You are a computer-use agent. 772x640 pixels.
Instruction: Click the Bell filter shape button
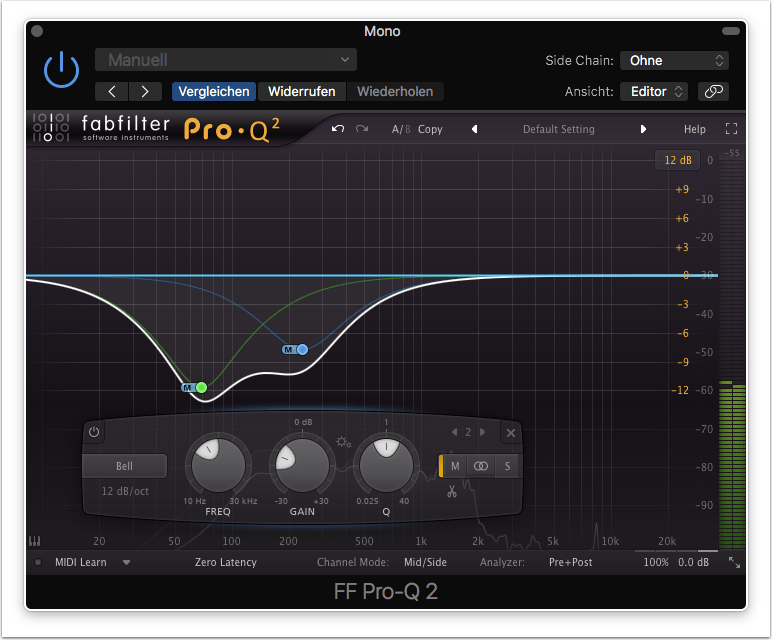124,466
